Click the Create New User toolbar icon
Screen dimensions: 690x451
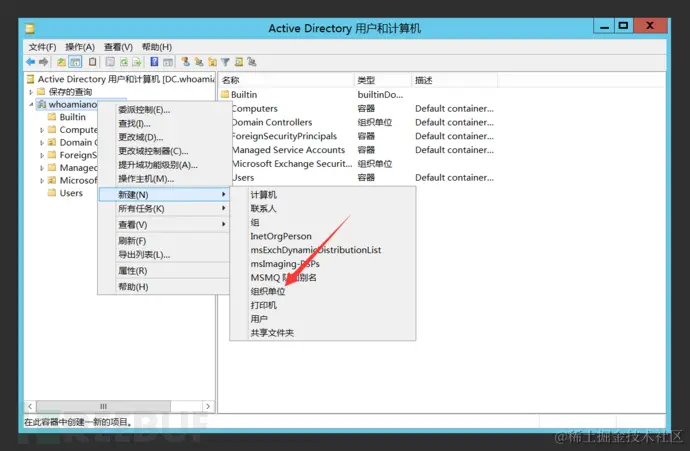(185, 62)
